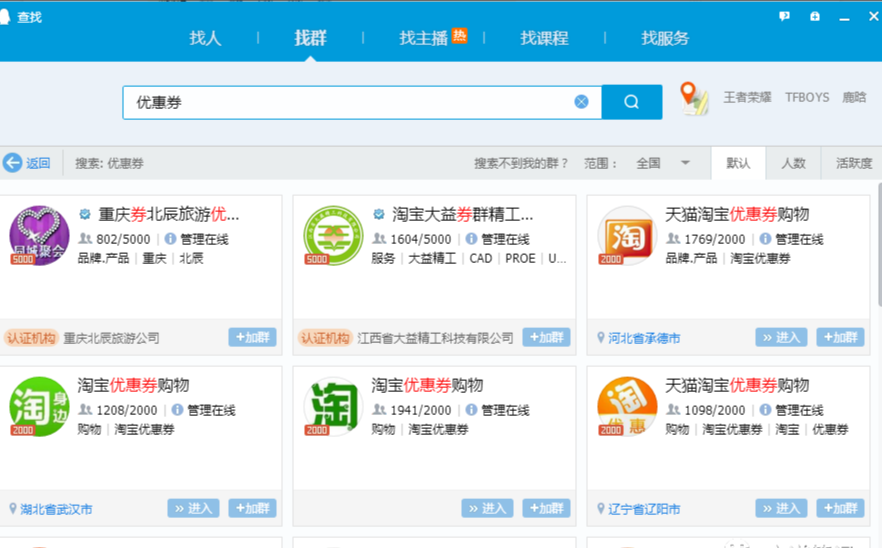The height and width of the screenshot is (548, 882).
Task: Open 重庆券北辰旅游 group avatar
Action: (x=39, y=236)
